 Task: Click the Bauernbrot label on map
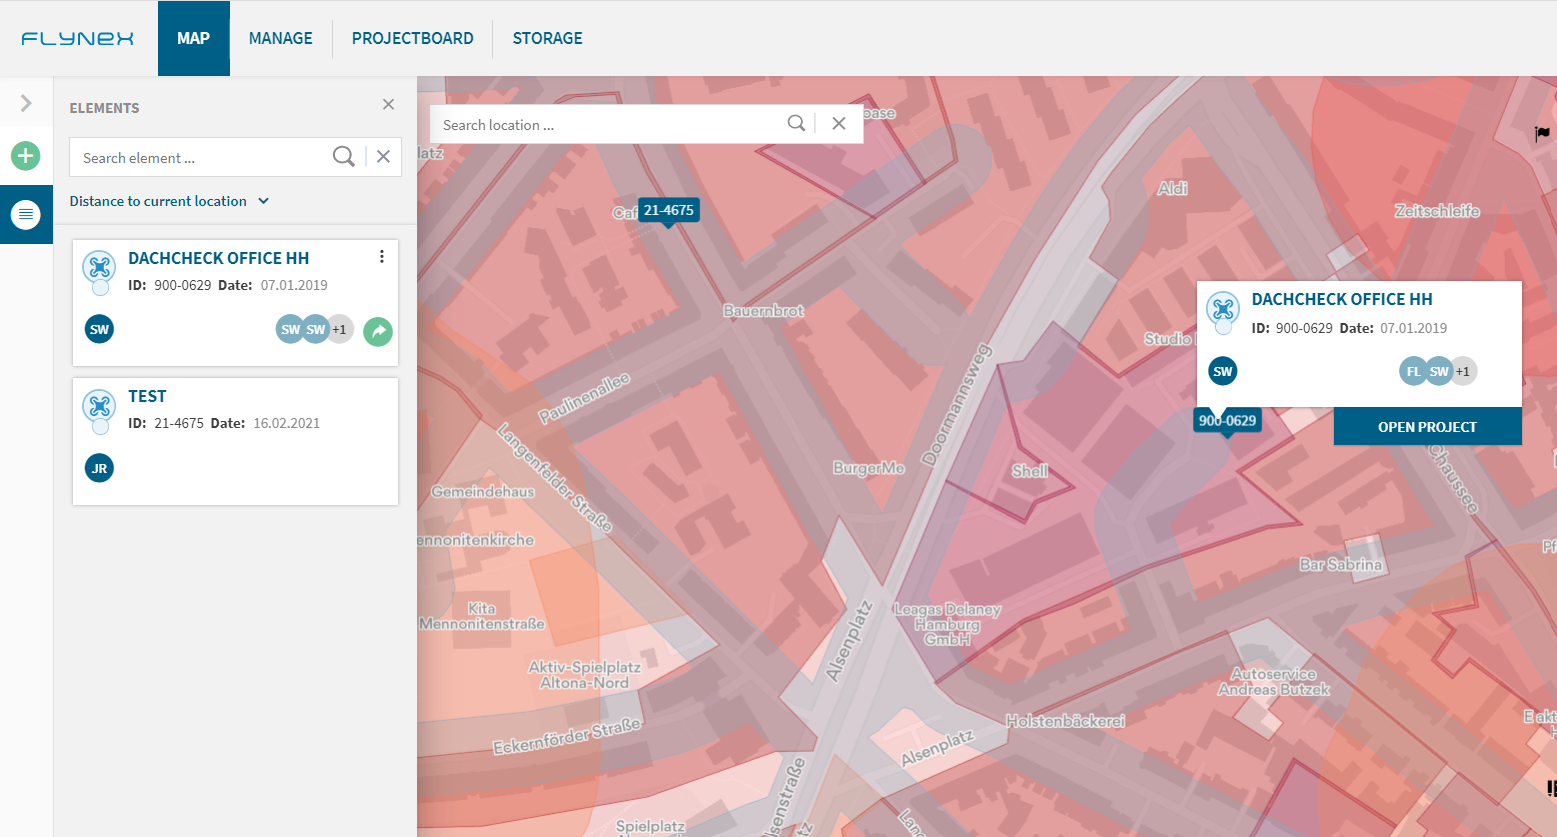(x=764, y=311)
